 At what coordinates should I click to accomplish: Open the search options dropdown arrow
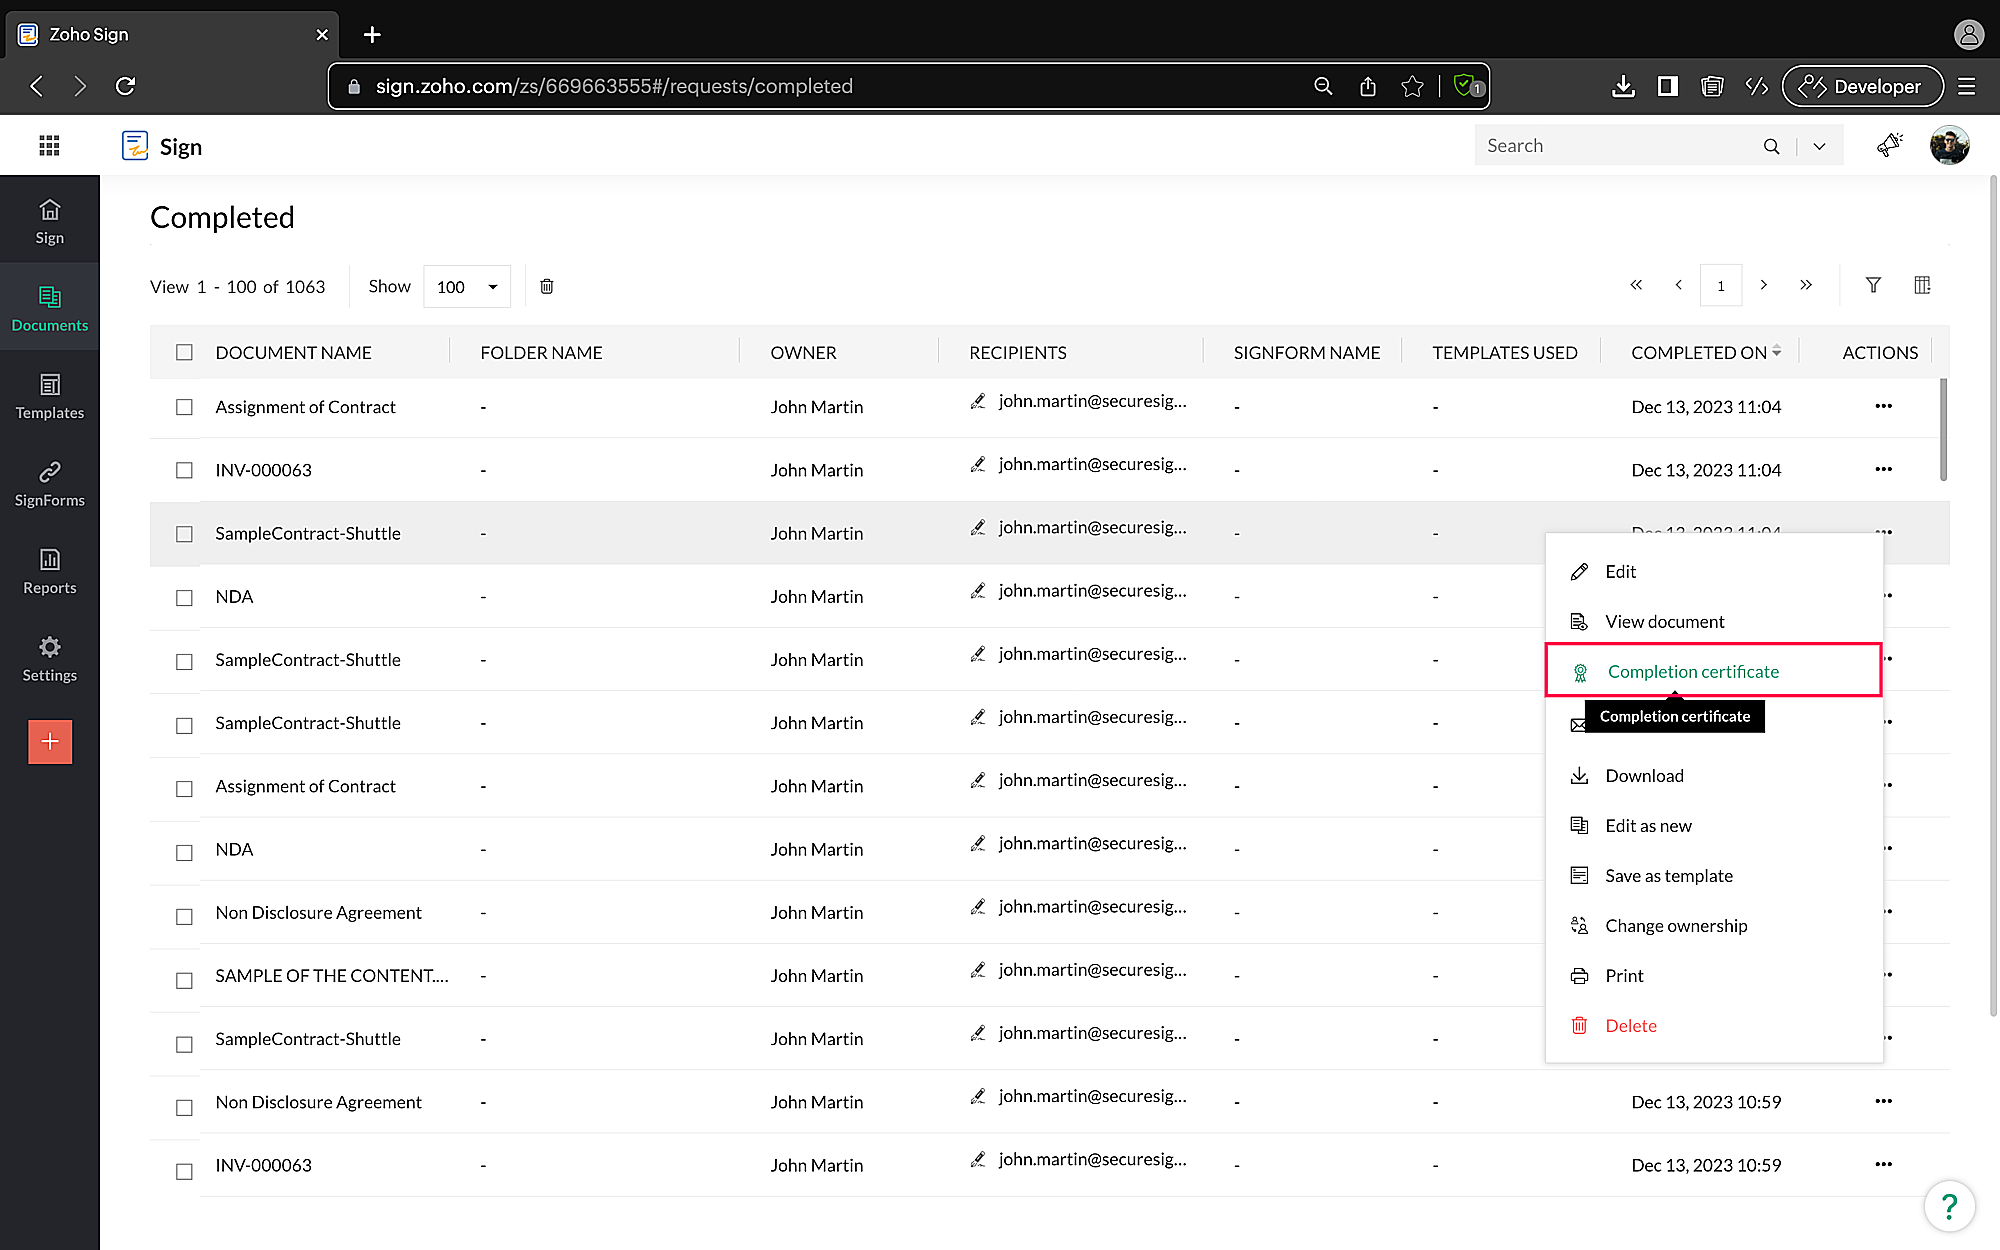(x=1819, y=146)
